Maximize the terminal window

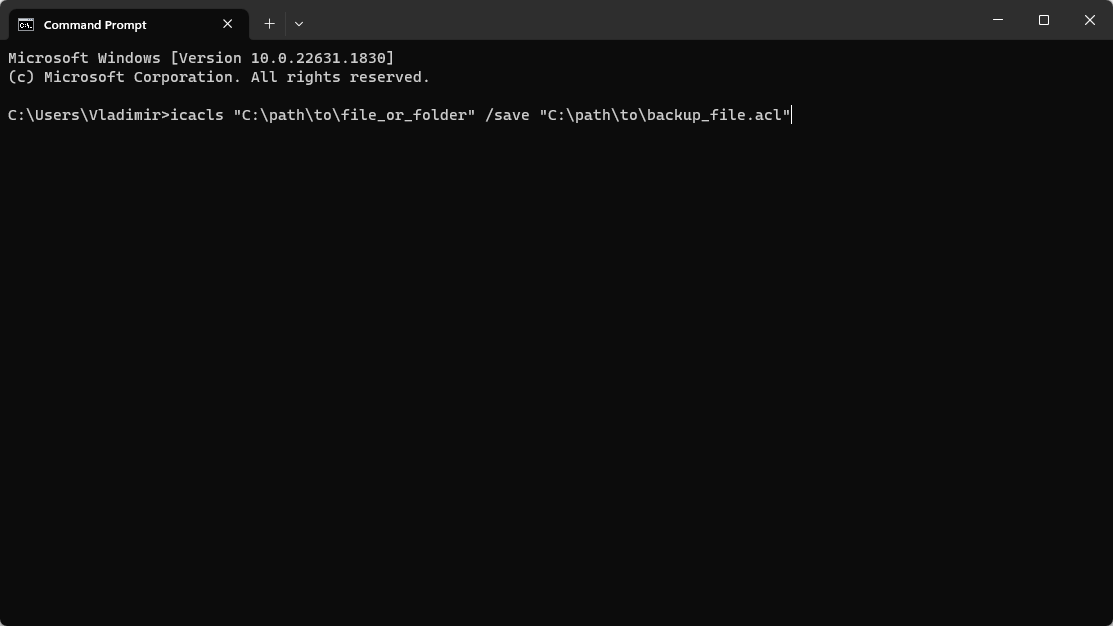(1044, 20)
